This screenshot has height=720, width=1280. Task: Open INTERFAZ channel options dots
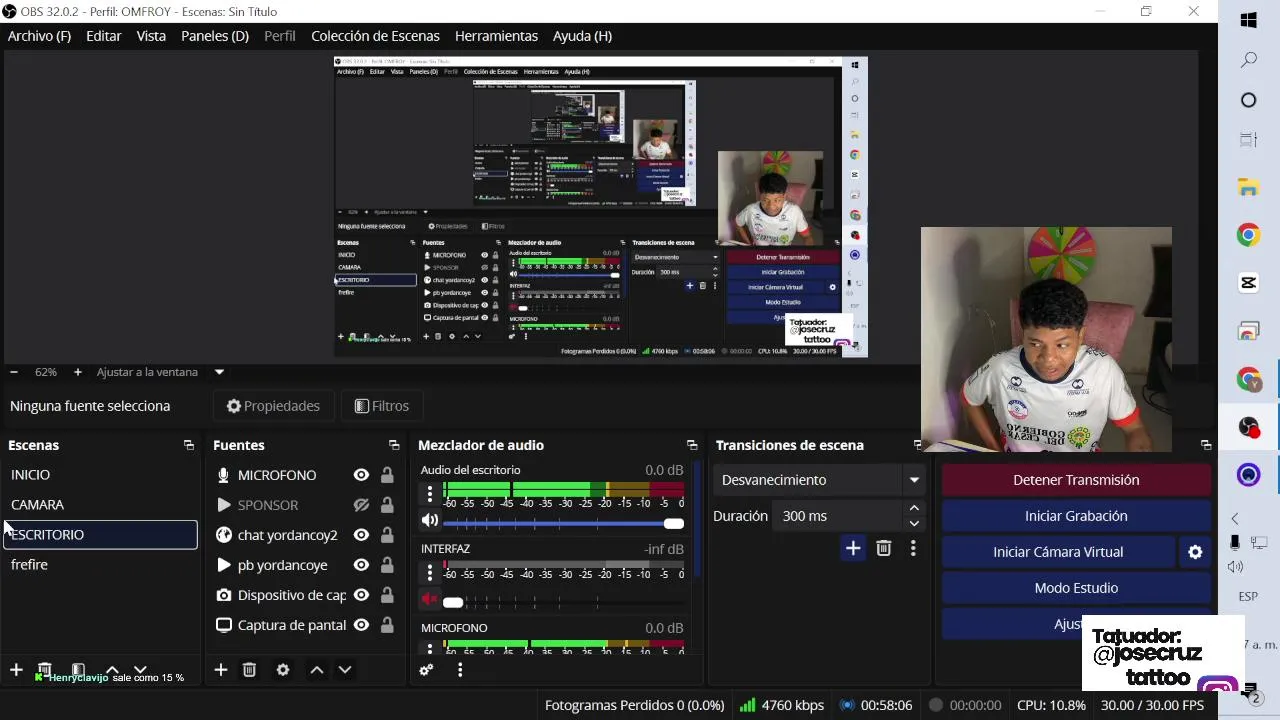430,572
